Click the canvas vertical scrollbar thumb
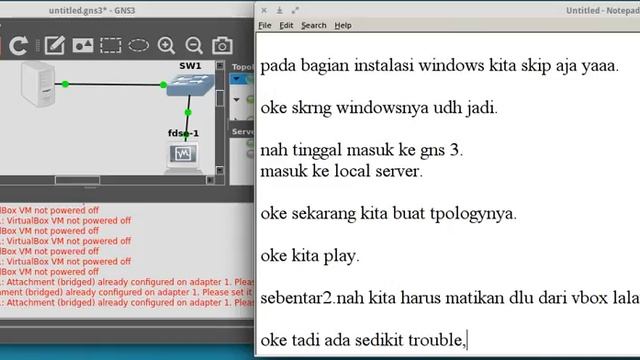Viewport: 640px width, 360px height. pyautogui.click(x=220, y=98)
